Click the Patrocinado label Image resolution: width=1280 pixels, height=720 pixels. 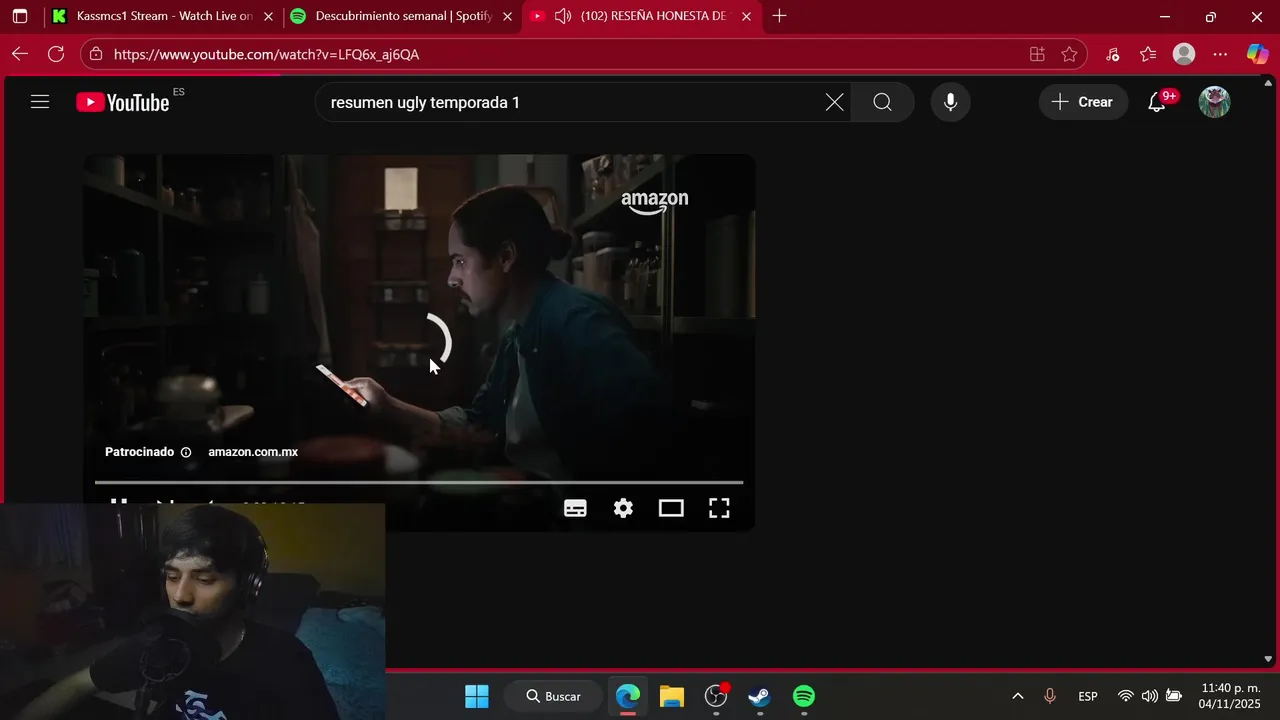139,452
